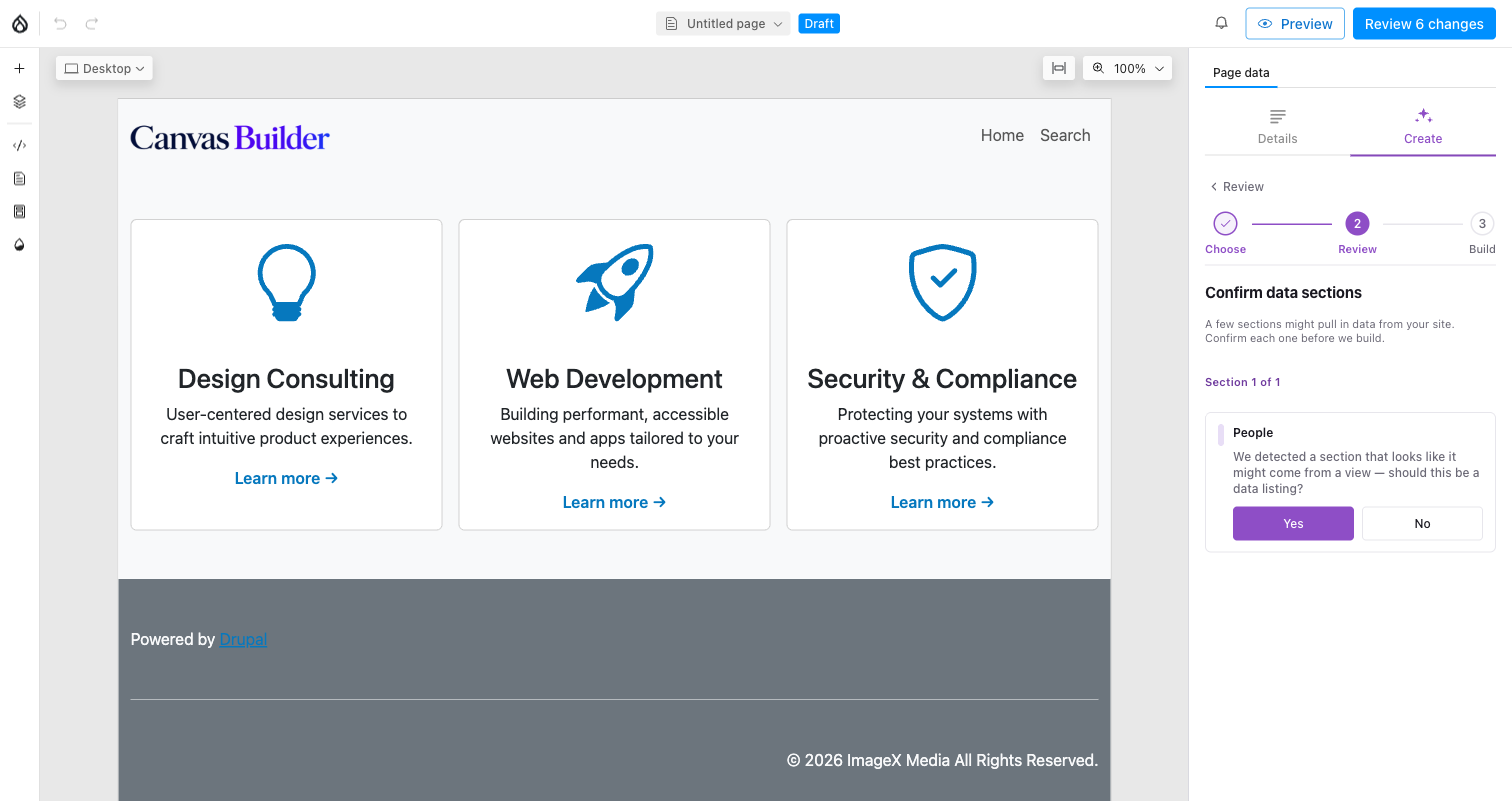
Task: Click the shield checkmark icon in Security card
Action: click(942, 283)
